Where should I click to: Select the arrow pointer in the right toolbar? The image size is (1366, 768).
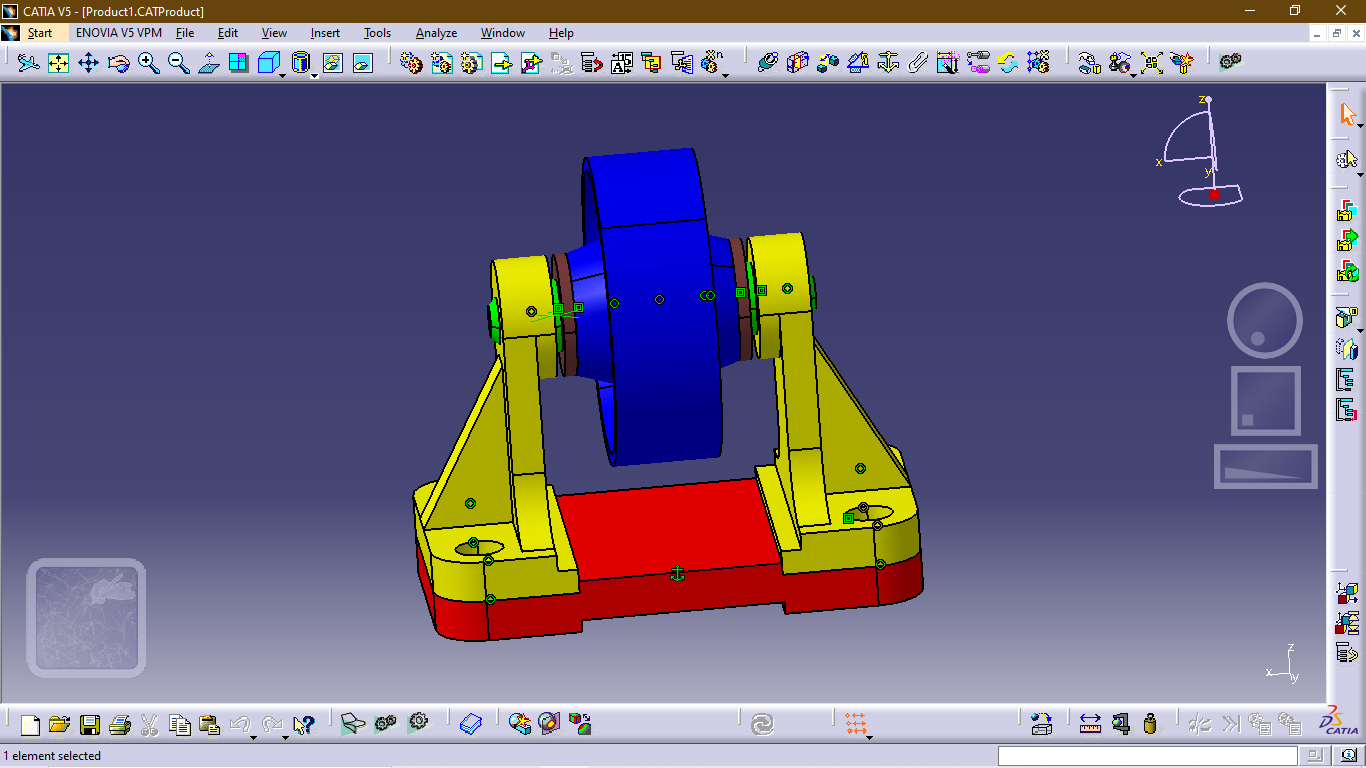(1347, 115)
